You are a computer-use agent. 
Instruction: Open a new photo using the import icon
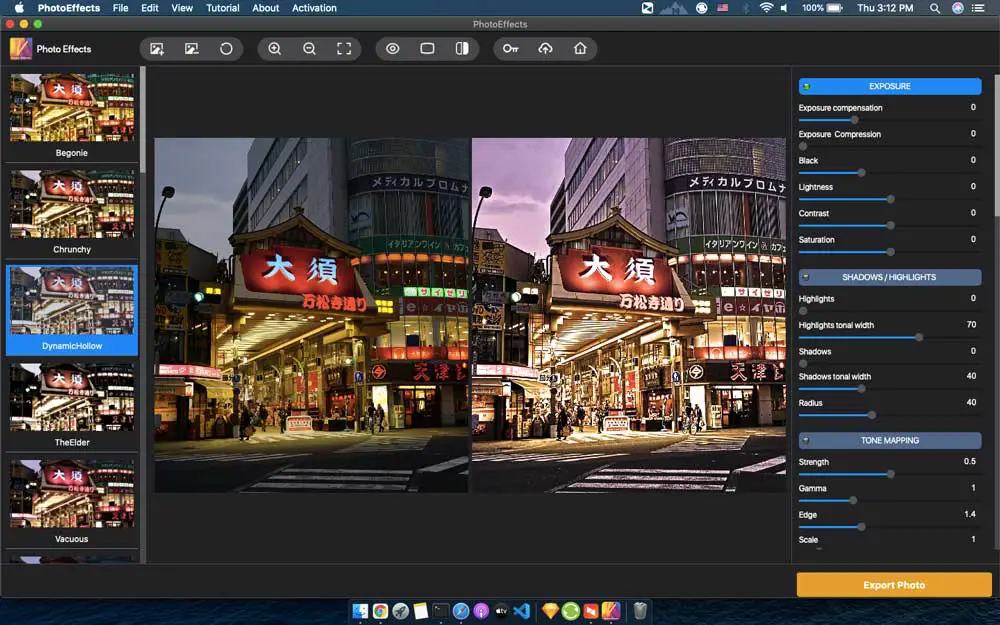pos(155,48)
